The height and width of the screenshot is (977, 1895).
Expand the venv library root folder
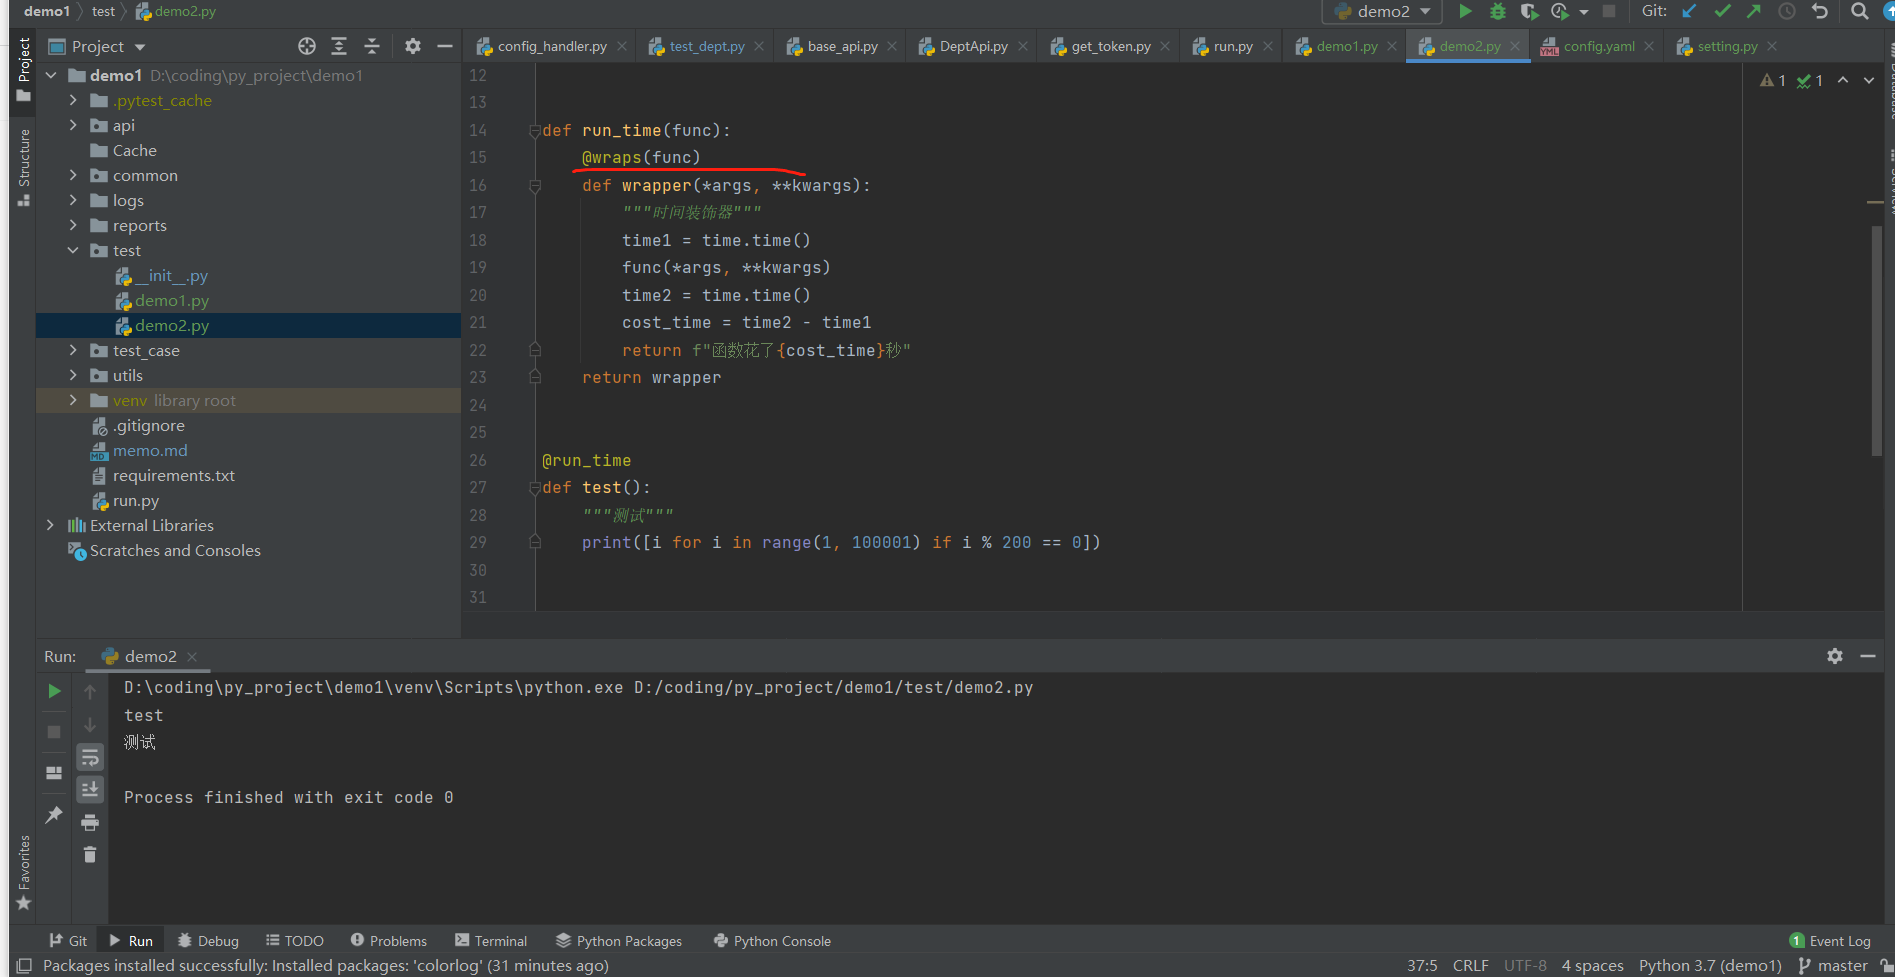tap(73, 400)
